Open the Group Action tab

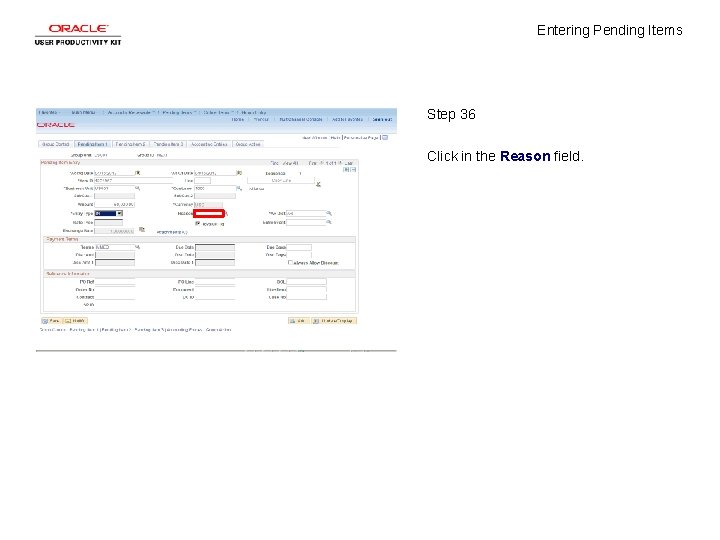click(248, 144)
